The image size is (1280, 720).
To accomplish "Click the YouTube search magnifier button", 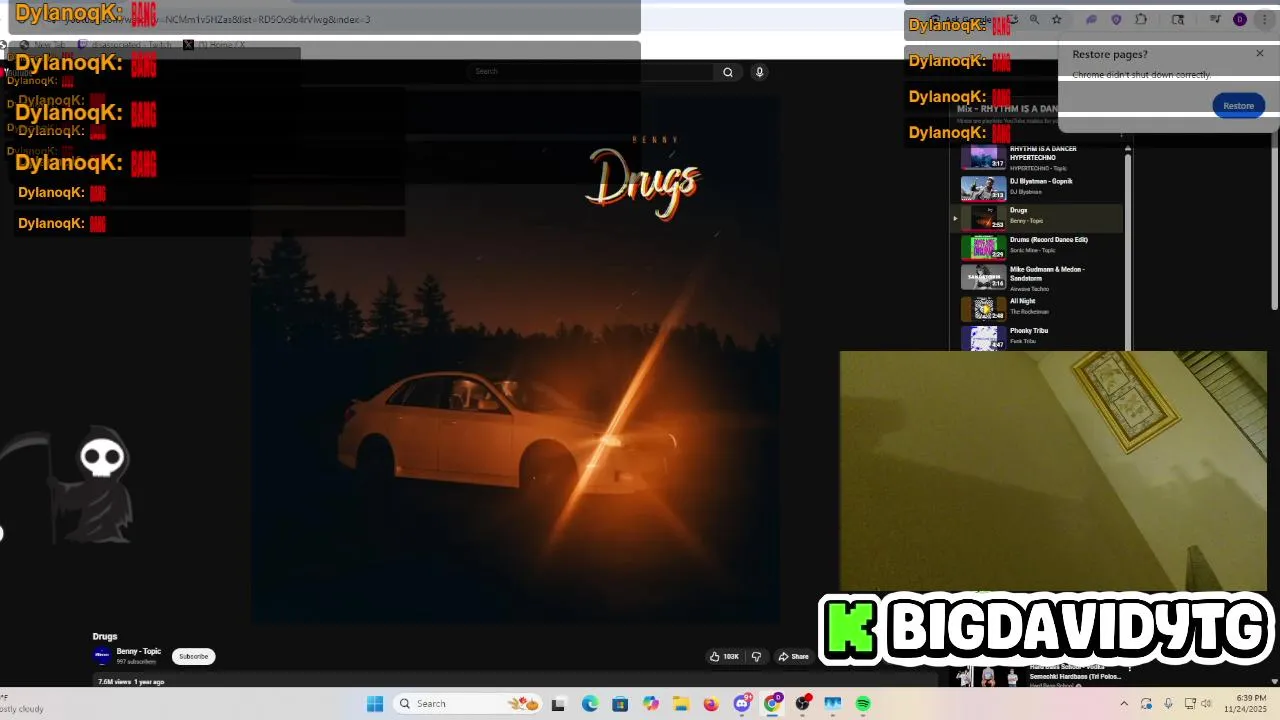I will (728, 72).
